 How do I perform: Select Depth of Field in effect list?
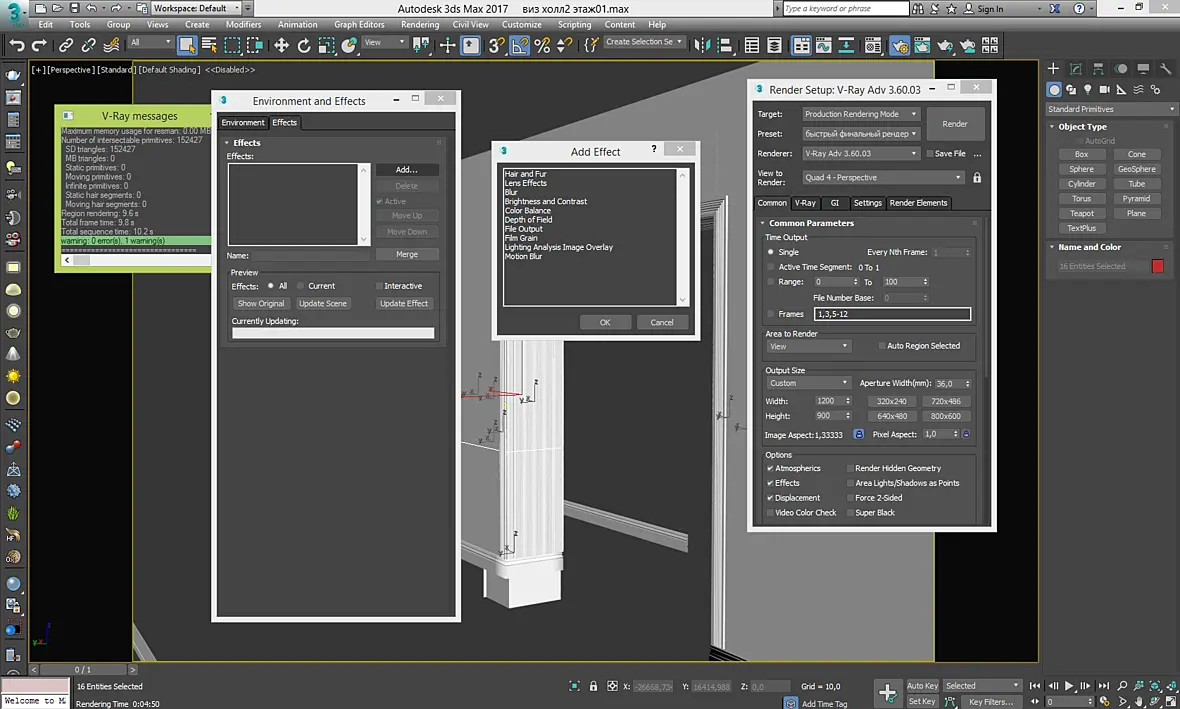coord(528,220)
